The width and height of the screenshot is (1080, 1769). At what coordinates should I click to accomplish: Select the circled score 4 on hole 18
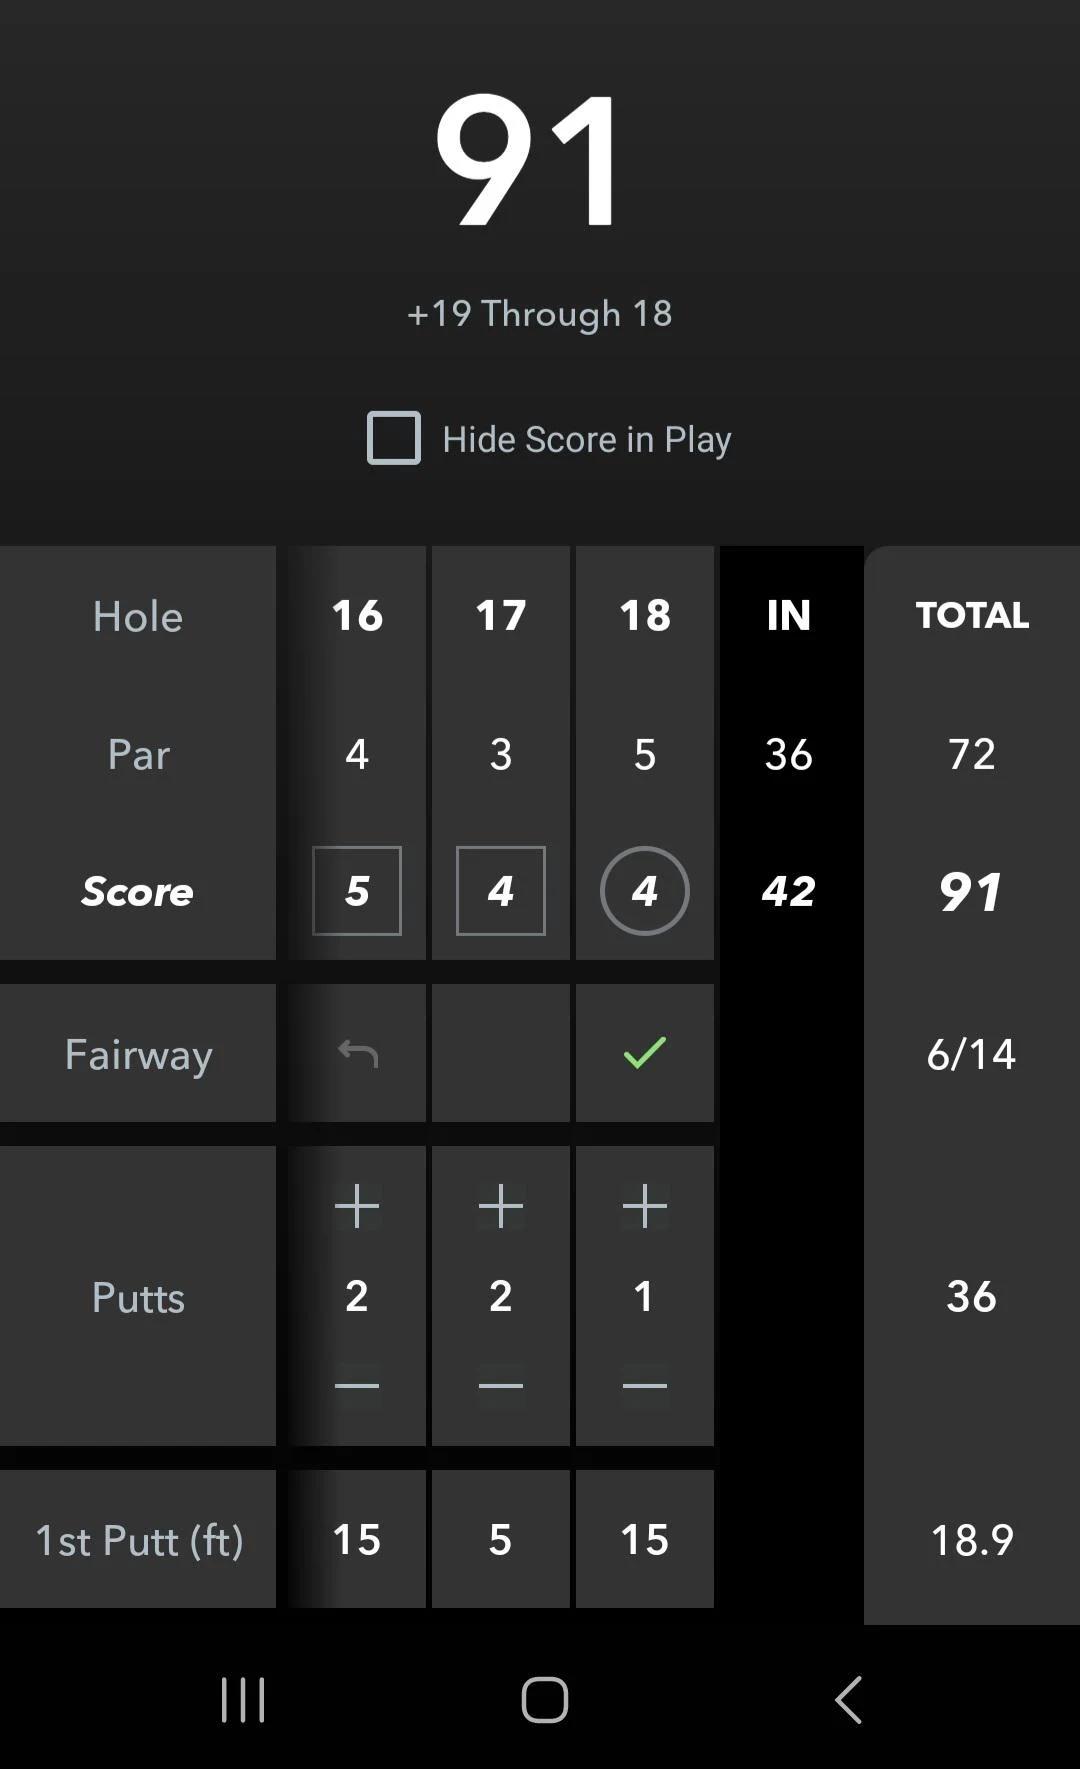tap(645, 891)
